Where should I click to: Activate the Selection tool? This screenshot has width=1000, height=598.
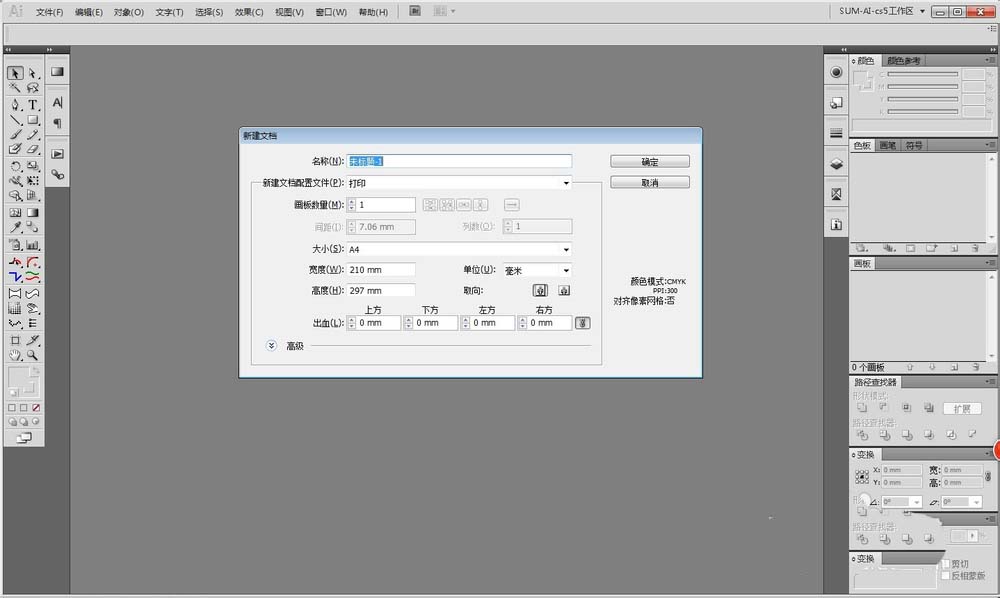(14, 71)
